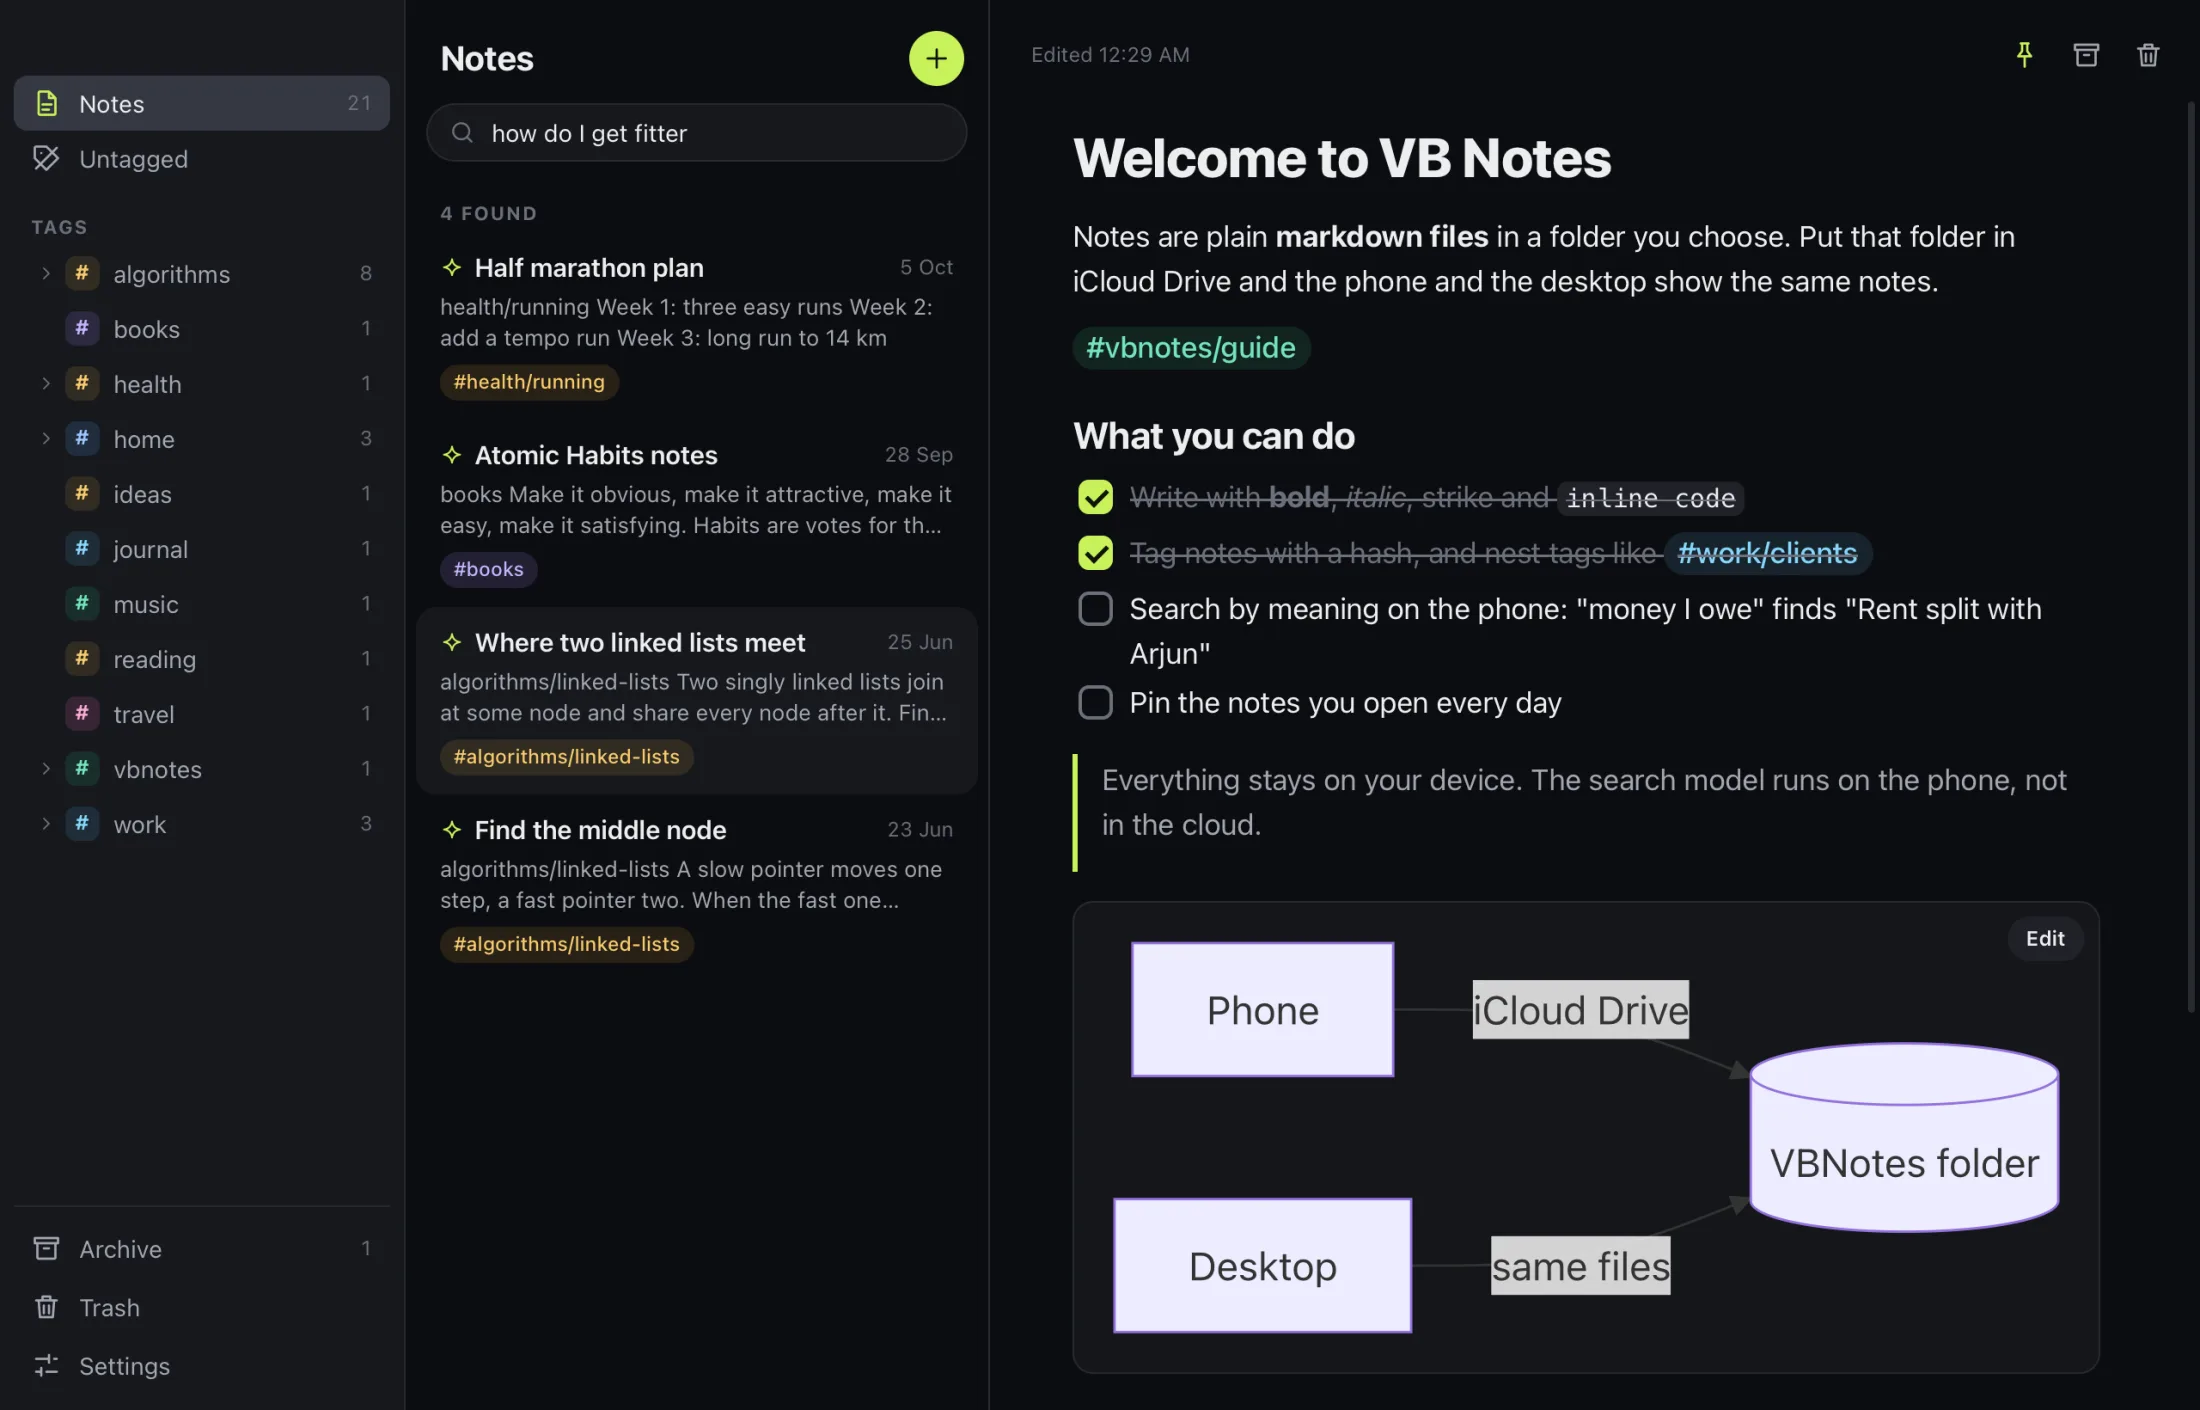Image resolution: width=2200 pixels, height=1410 pixels.
Task: Click the Settings sliders icon
Action: pyautogui.click(x=46, y=1365)
